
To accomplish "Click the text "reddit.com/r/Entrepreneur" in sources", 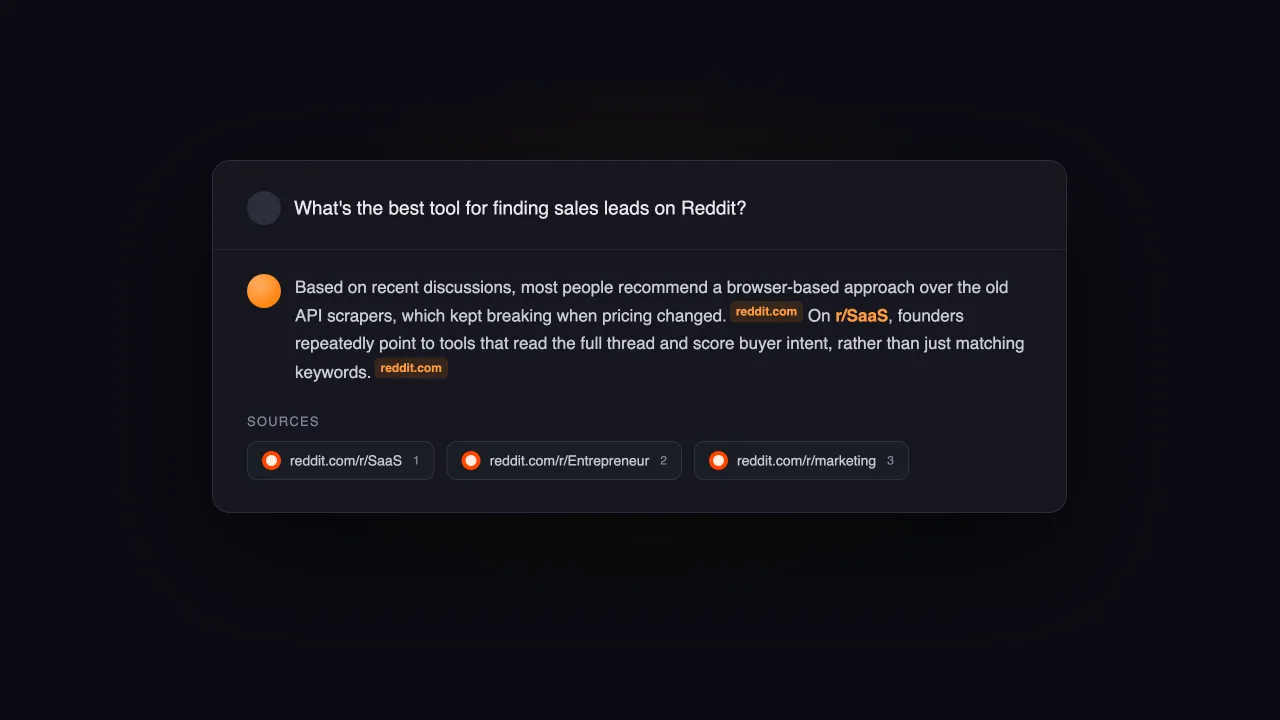I will tap(569, 461).
